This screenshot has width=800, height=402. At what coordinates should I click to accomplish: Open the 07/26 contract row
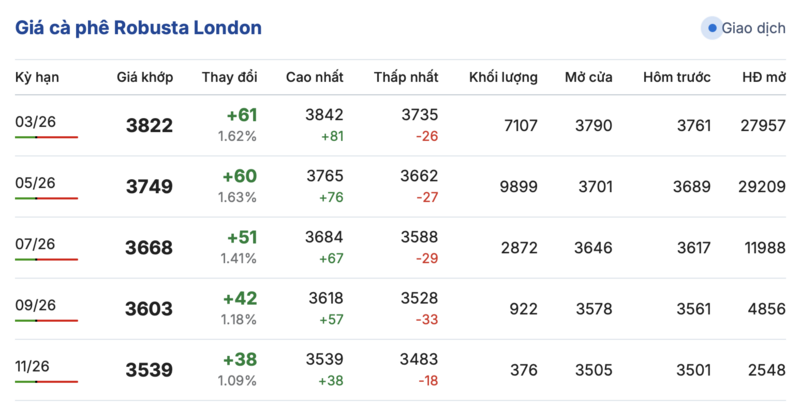tap(34, 244)
